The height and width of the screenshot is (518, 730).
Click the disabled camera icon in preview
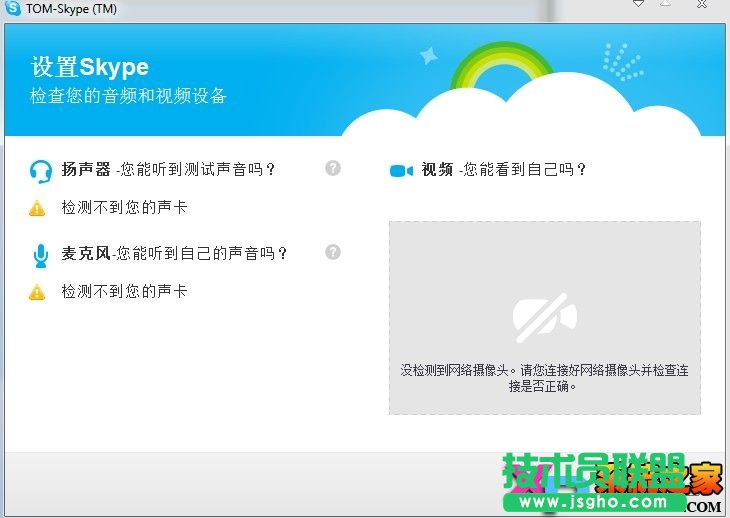click(544, 318)
